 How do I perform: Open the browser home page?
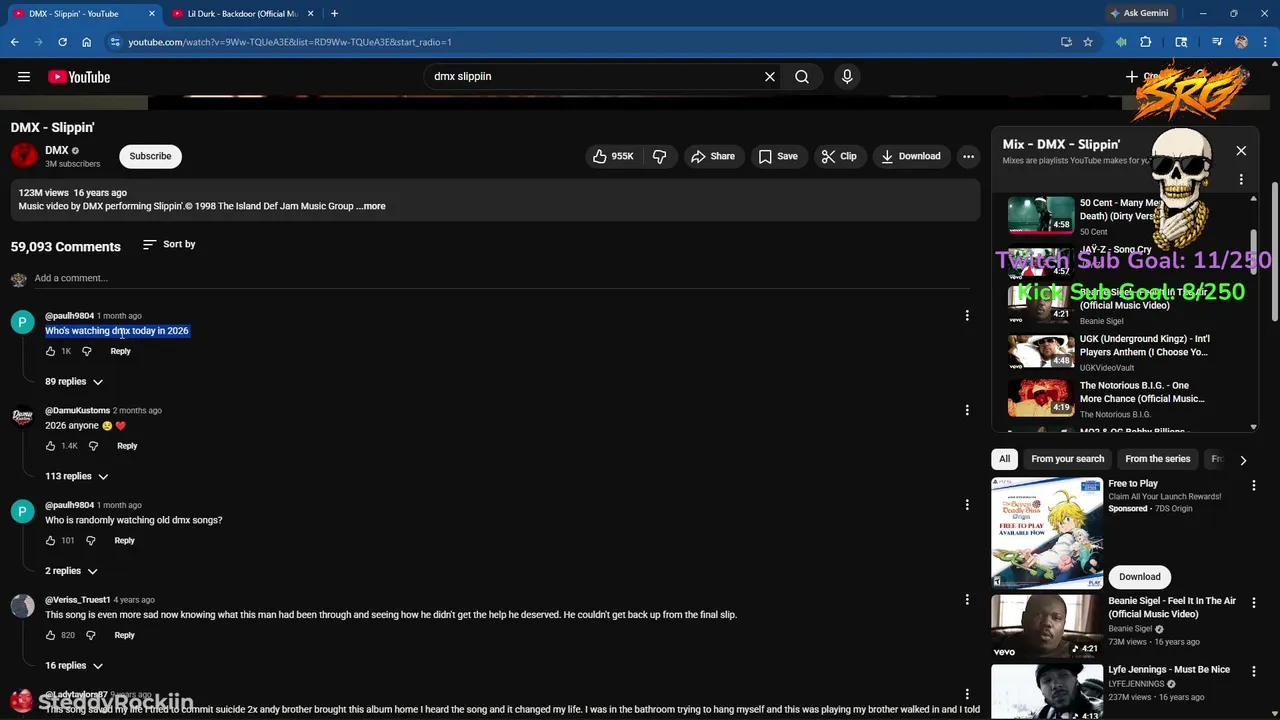tap(87, 42)
